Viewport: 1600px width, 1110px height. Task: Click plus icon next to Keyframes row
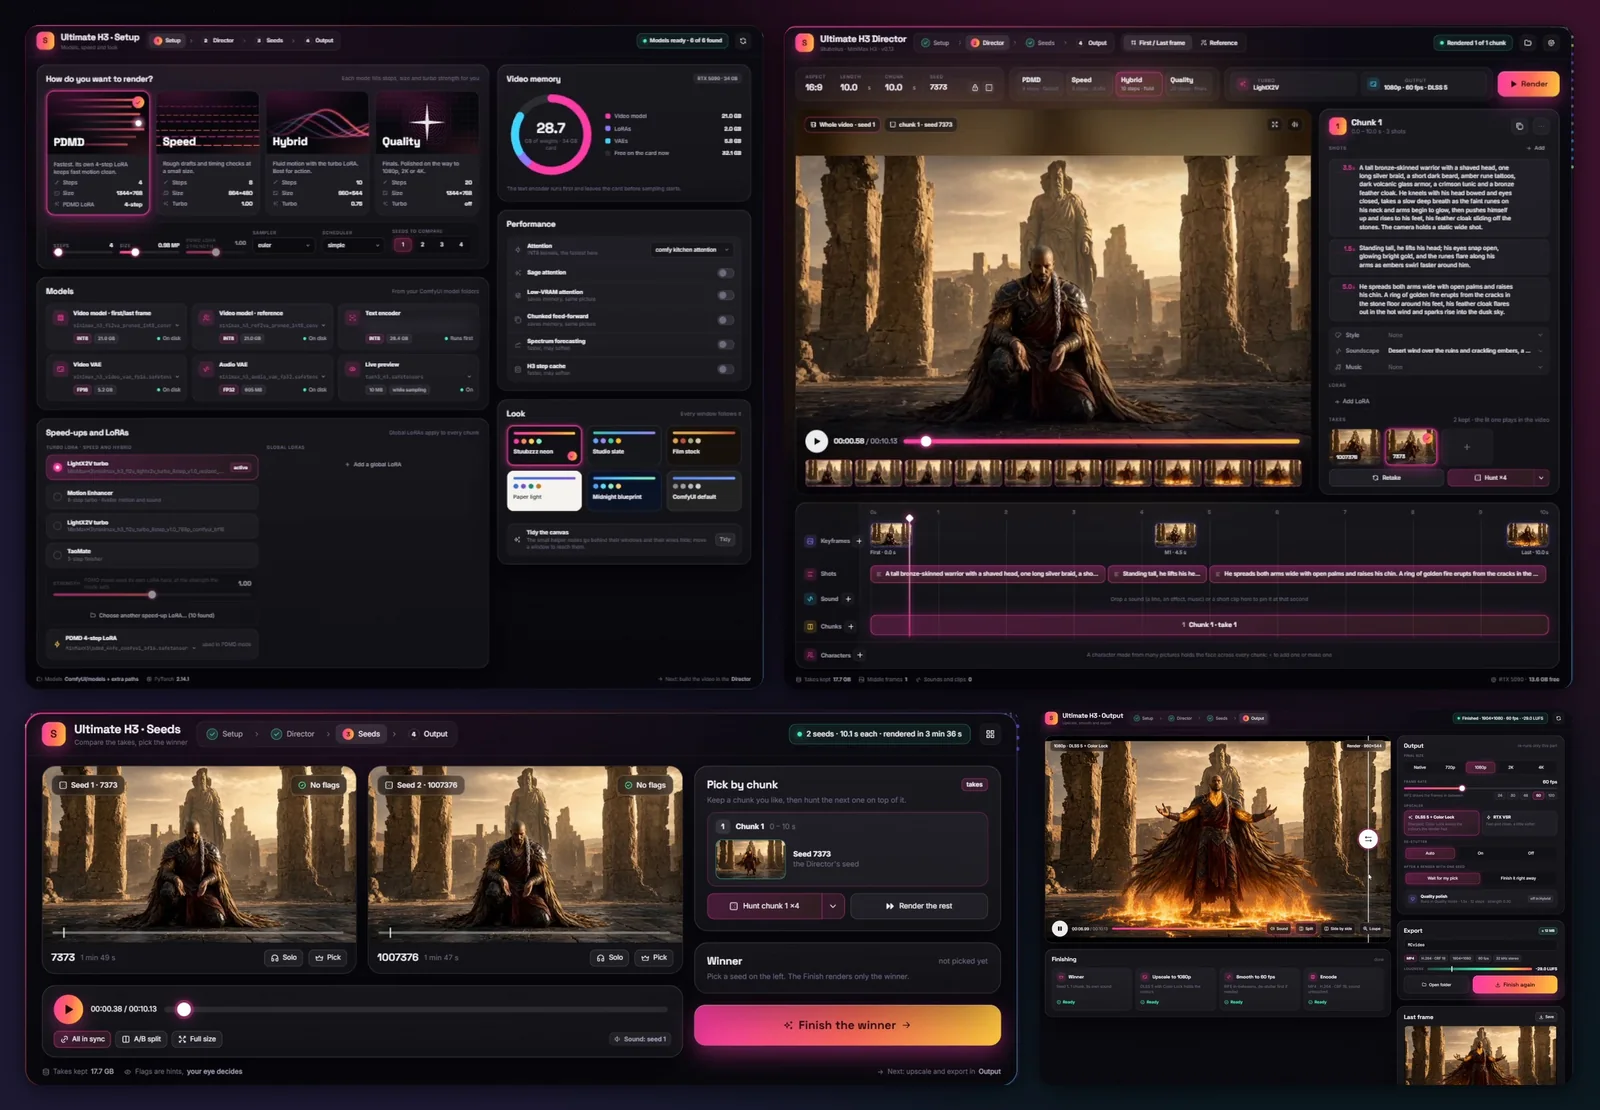(x=858, y=541)
